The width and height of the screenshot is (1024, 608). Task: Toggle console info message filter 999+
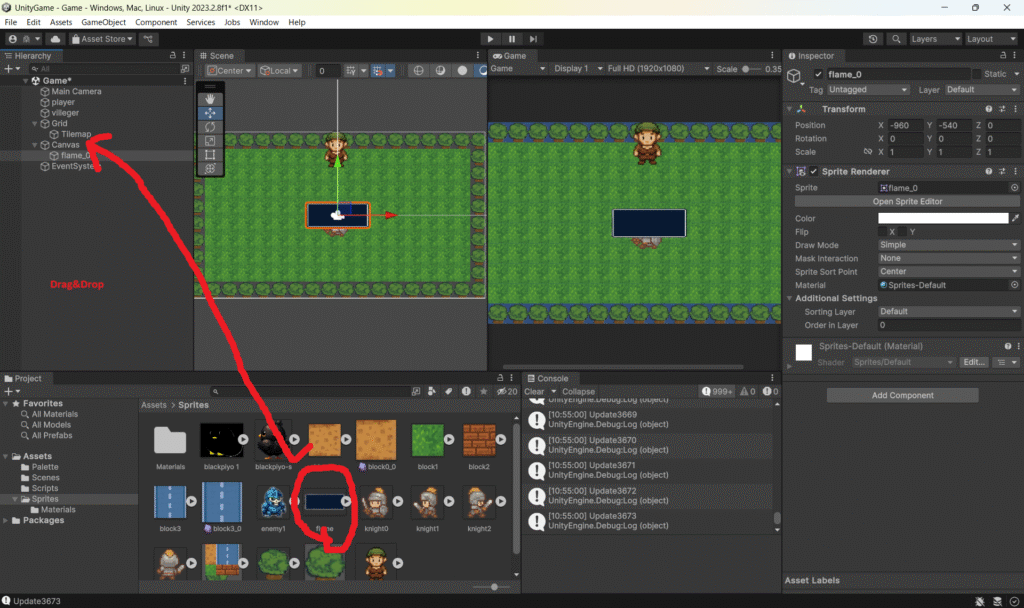point(717,392)
